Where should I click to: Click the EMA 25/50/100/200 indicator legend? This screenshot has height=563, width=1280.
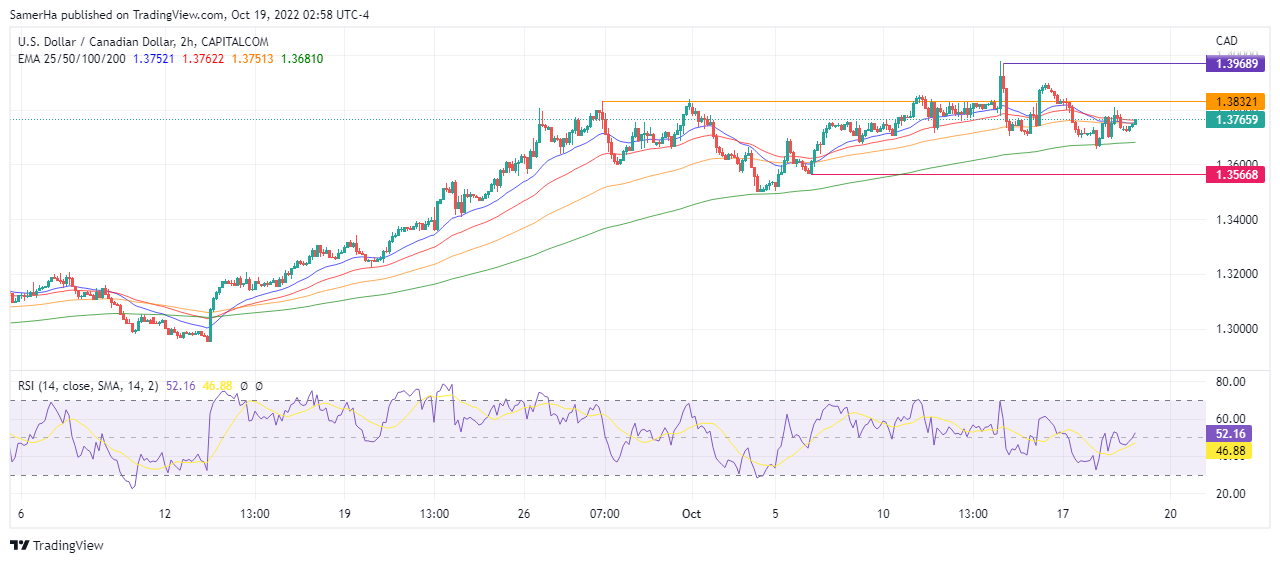pyautogui.click(x=72, y=59)
